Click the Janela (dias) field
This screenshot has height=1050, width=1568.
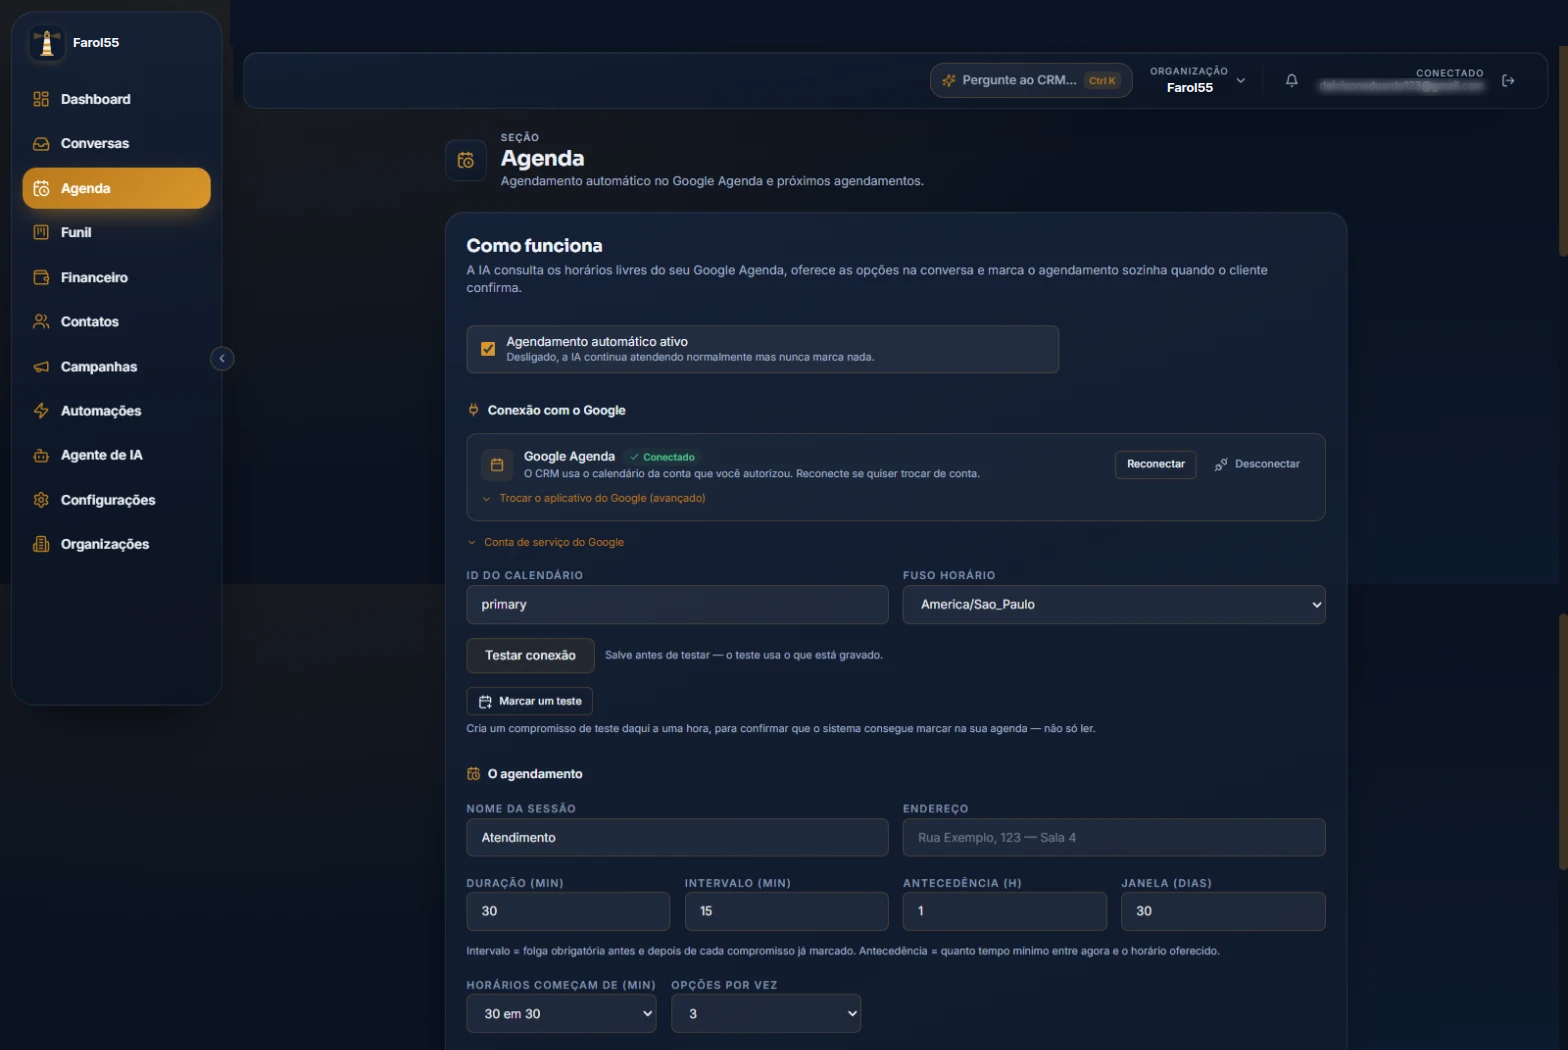[1223, 911]
